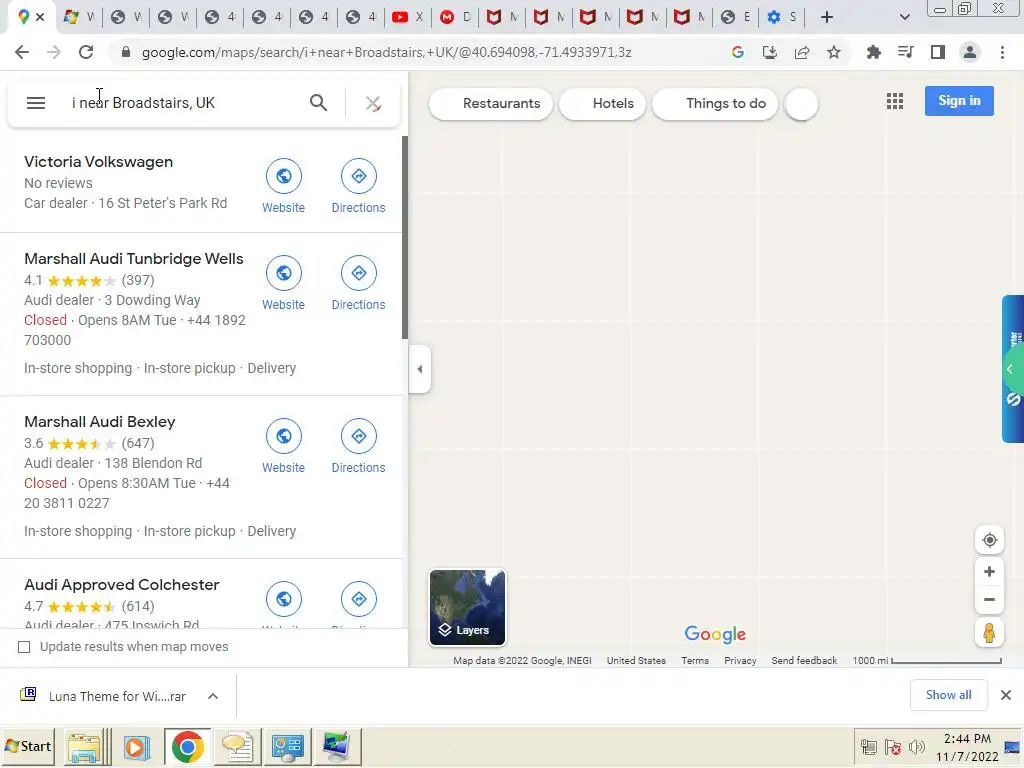
Task: Click the volume tray icon
Action: click(x=917, y=746)
